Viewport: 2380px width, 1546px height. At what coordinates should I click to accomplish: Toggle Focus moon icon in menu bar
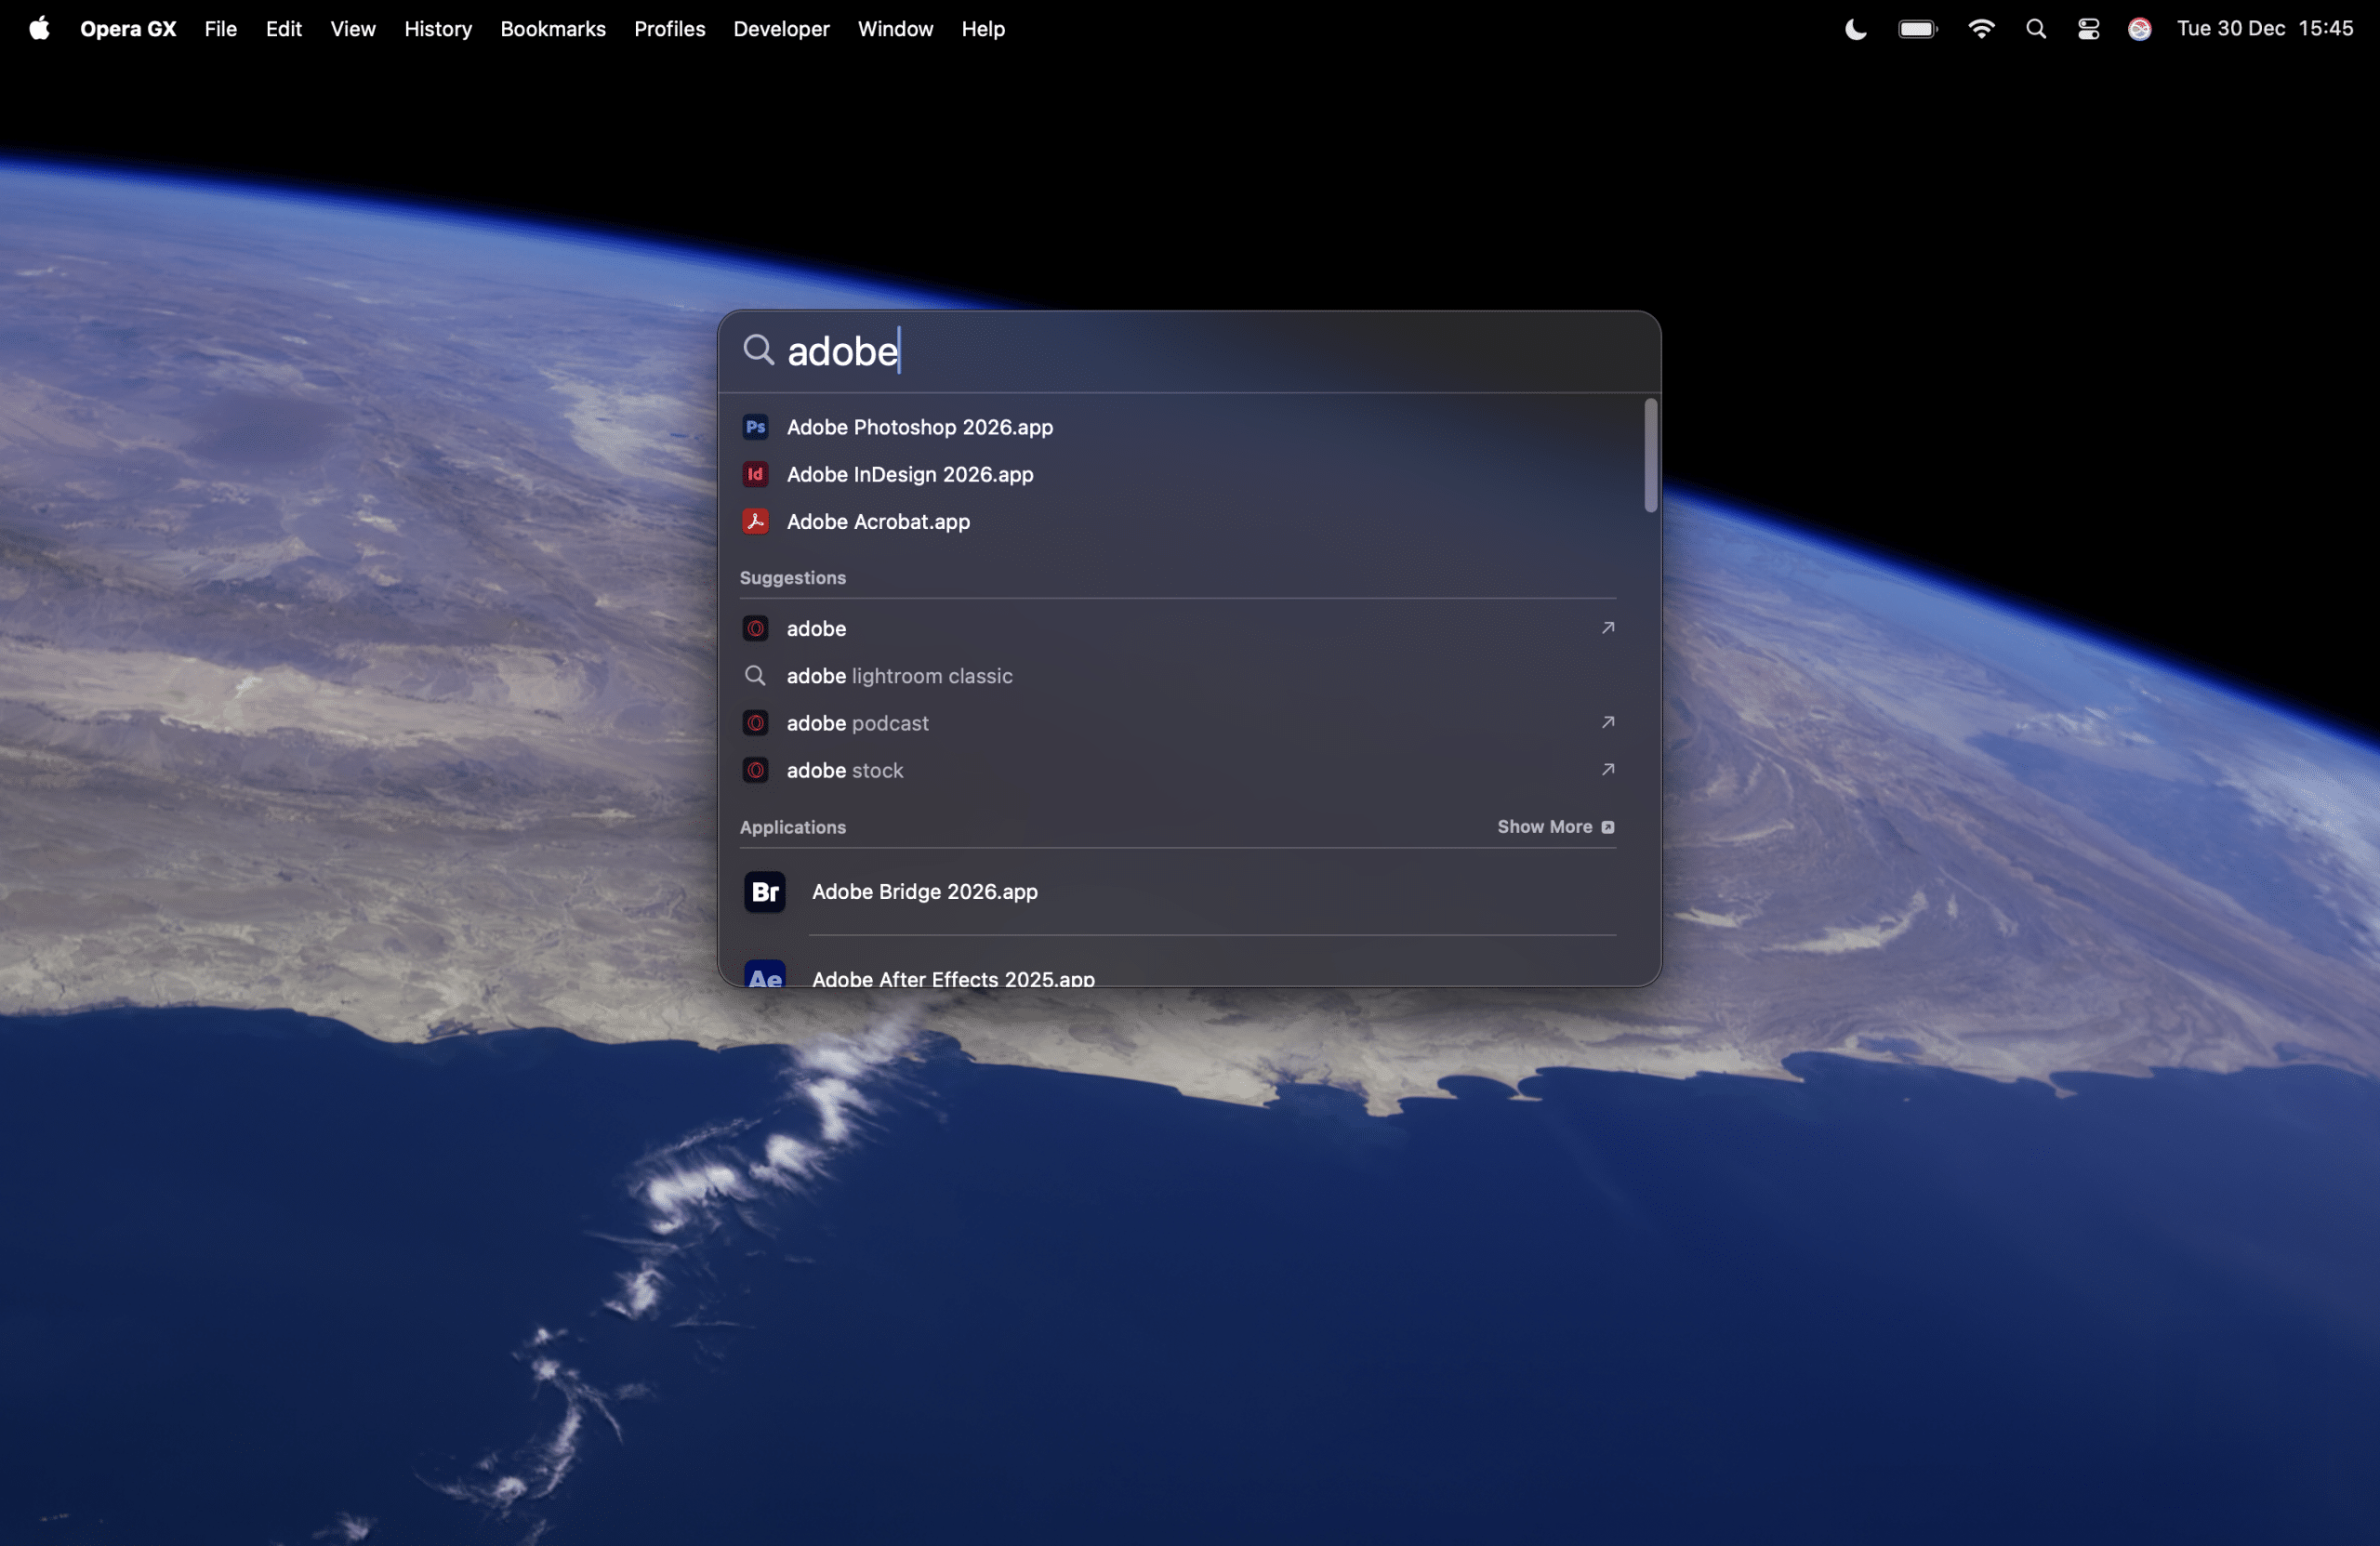coord(1855,29)
